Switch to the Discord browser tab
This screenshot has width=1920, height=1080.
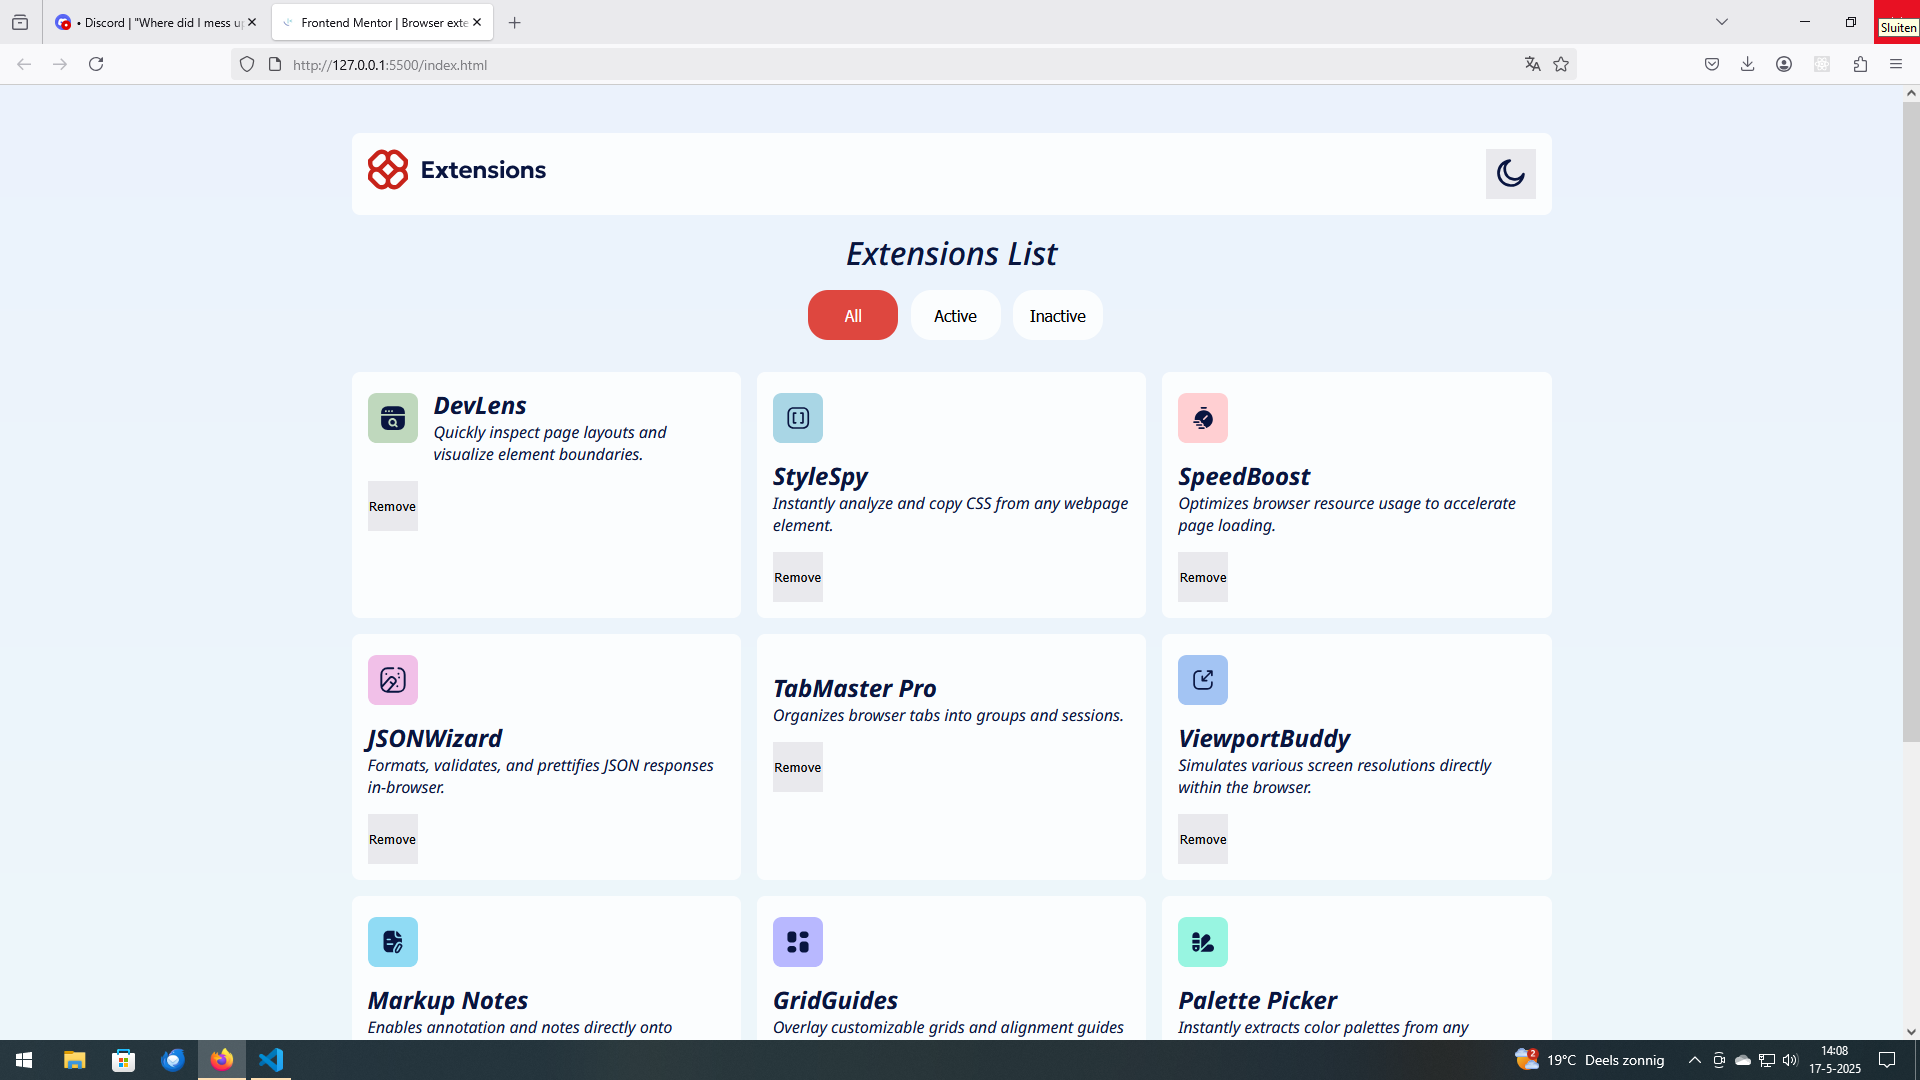pyautogui.click(x=155, y=22)
